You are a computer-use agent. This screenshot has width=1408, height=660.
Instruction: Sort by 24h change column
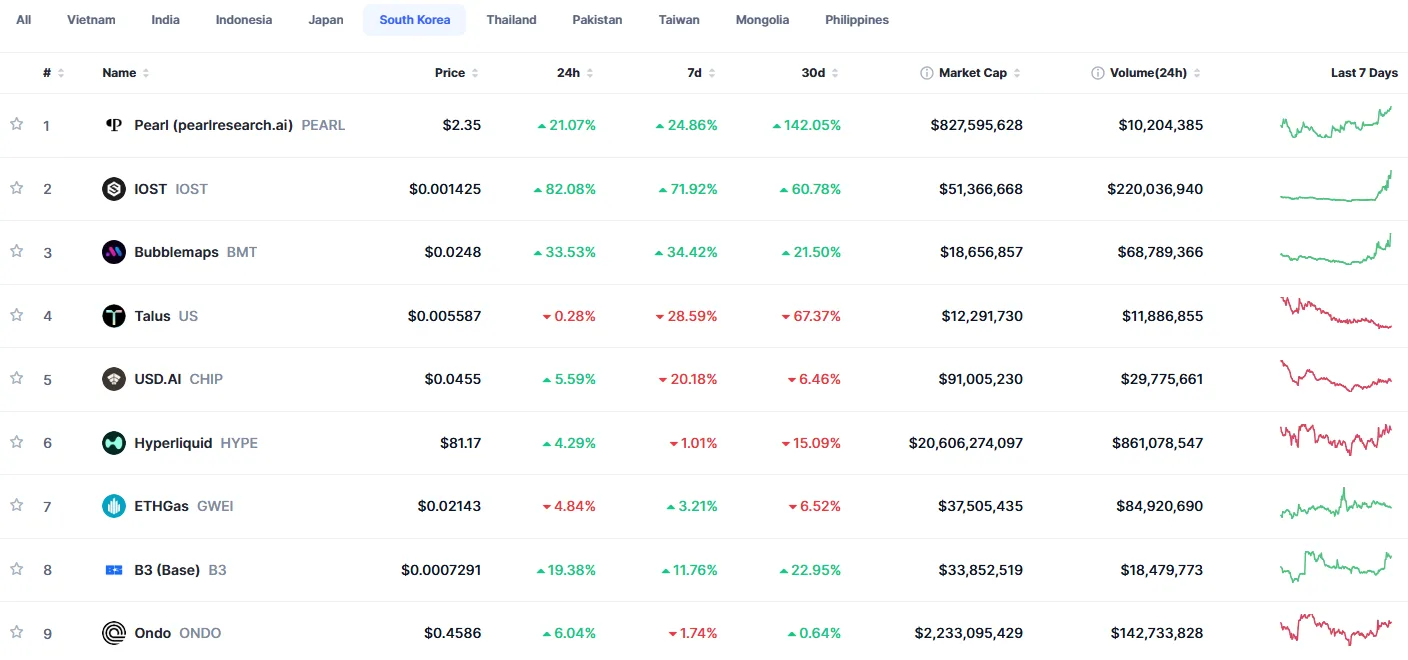(575, 73)
